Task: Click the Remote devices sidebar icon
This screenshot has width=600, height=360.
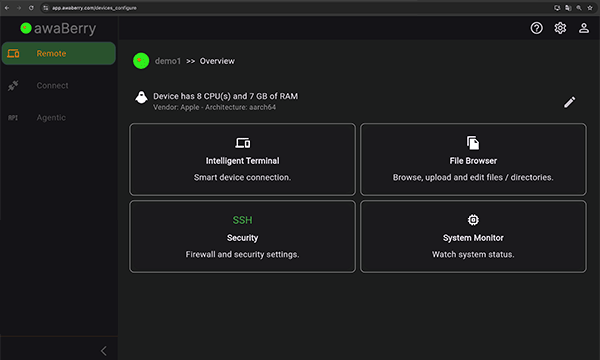Action: coord(13,53)
